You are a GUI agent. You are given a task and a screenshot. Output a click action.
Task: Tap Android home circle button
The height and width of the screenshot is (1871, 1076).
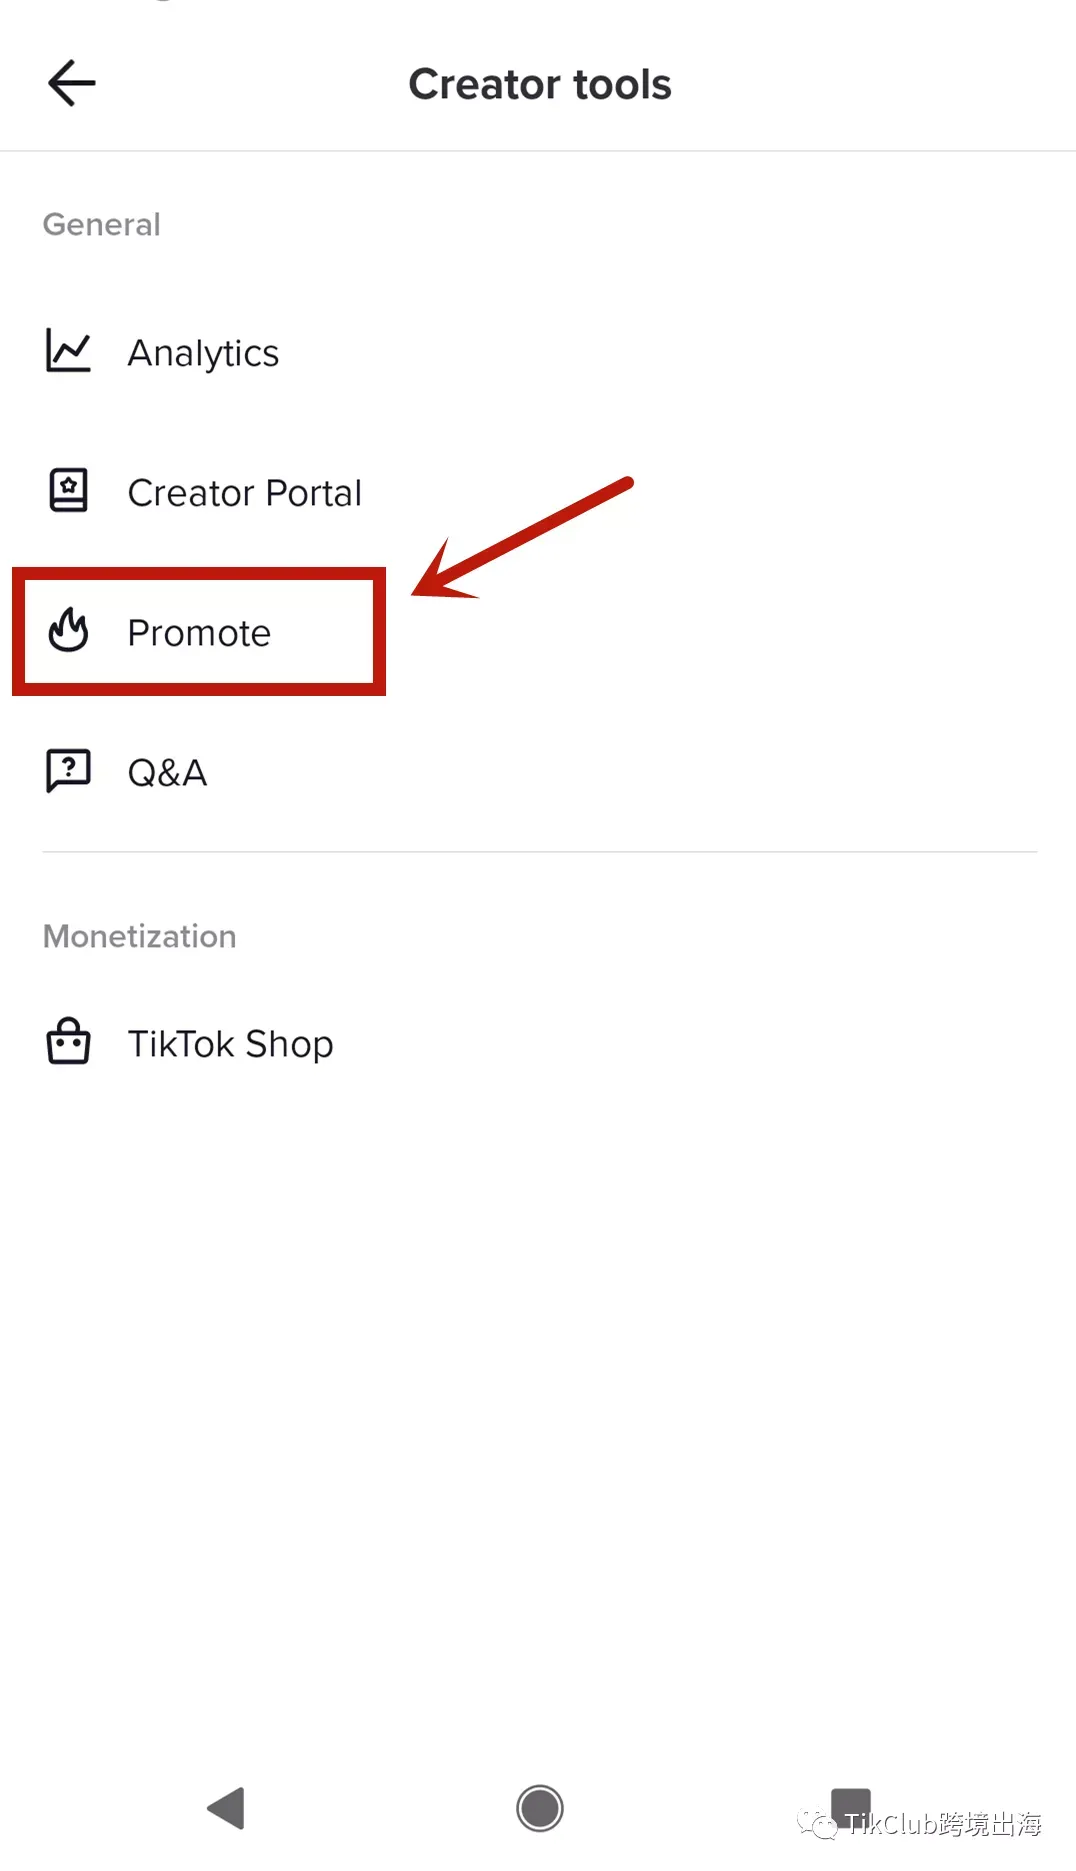point(540,1808)
